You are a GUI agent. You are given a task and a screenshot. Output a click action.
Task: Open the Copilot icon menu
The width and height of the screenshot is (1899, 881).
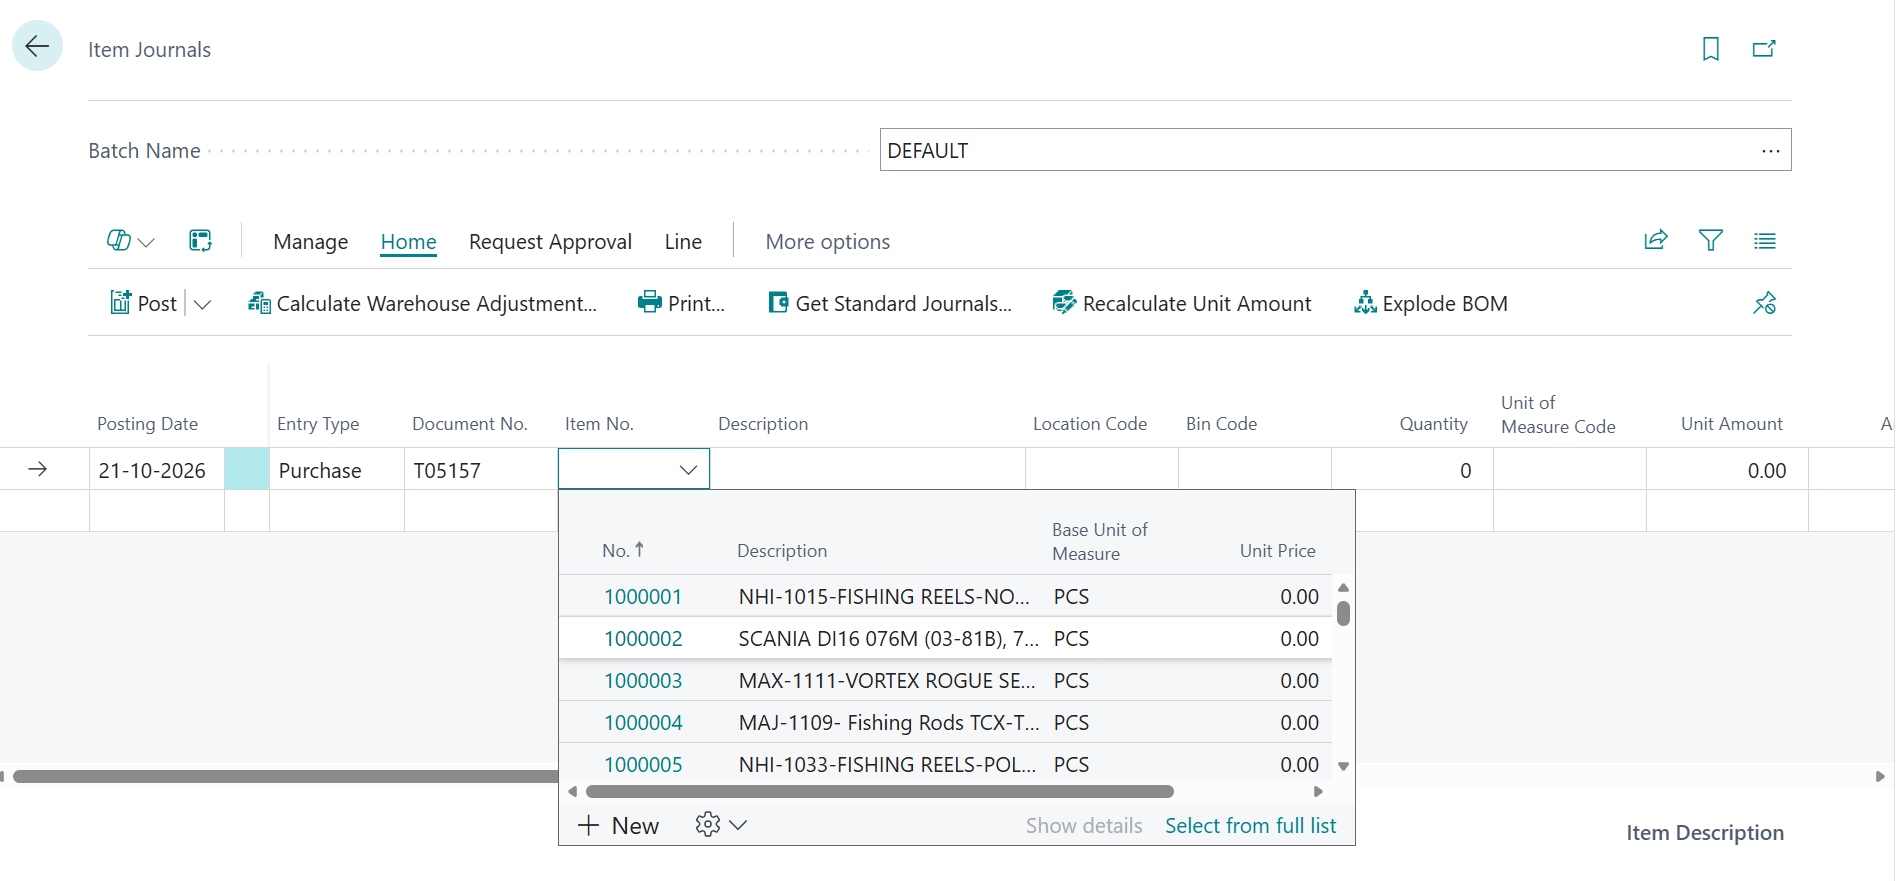[x=131, y=241]
